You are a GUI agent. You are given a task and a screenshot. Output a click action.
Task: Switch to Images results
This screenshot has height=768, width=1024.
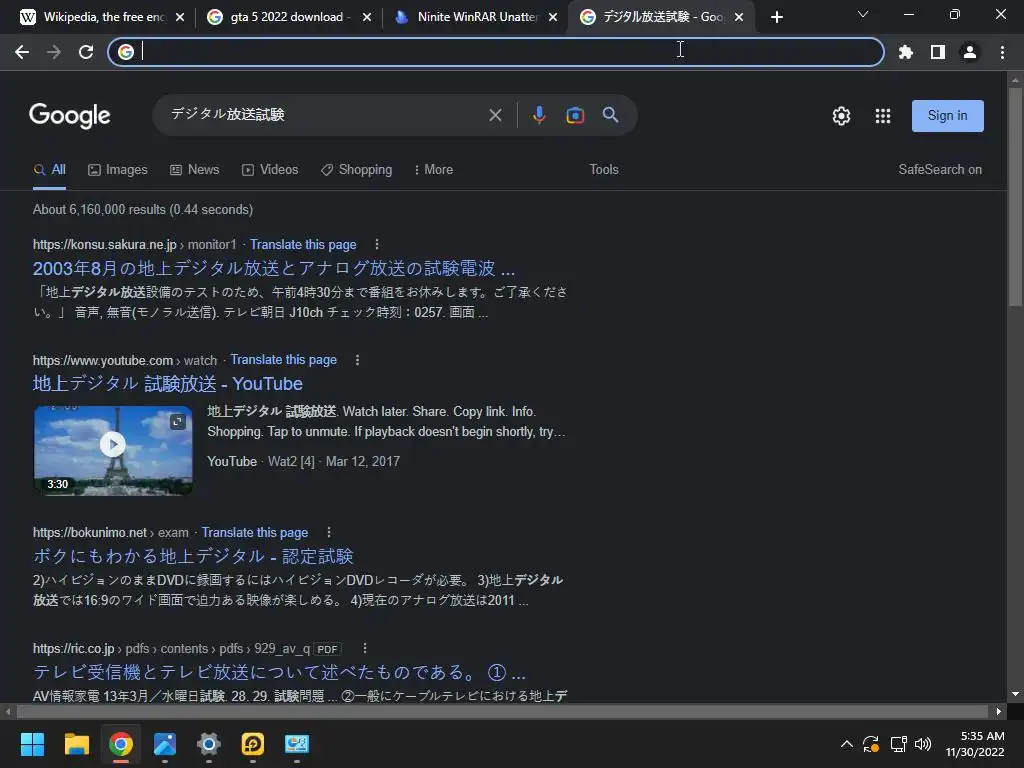click(118, 170)
